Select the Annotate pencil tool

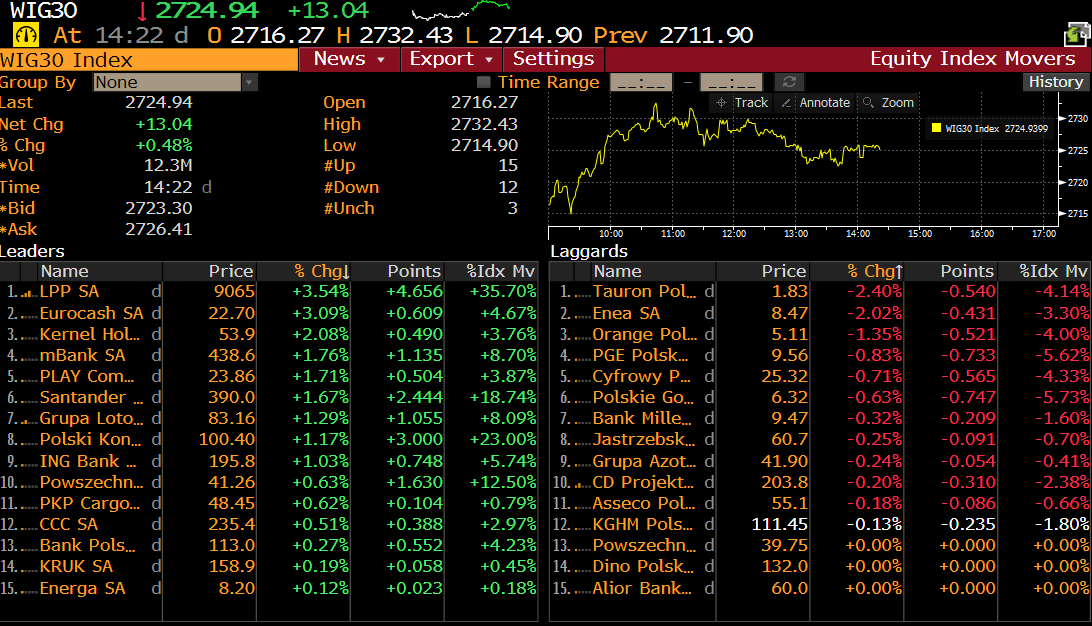coord(816,102)
